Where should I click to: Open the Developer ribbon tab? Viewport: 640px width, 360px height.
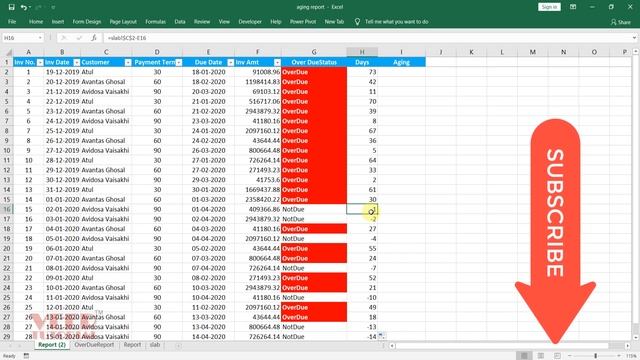(250, 22)
